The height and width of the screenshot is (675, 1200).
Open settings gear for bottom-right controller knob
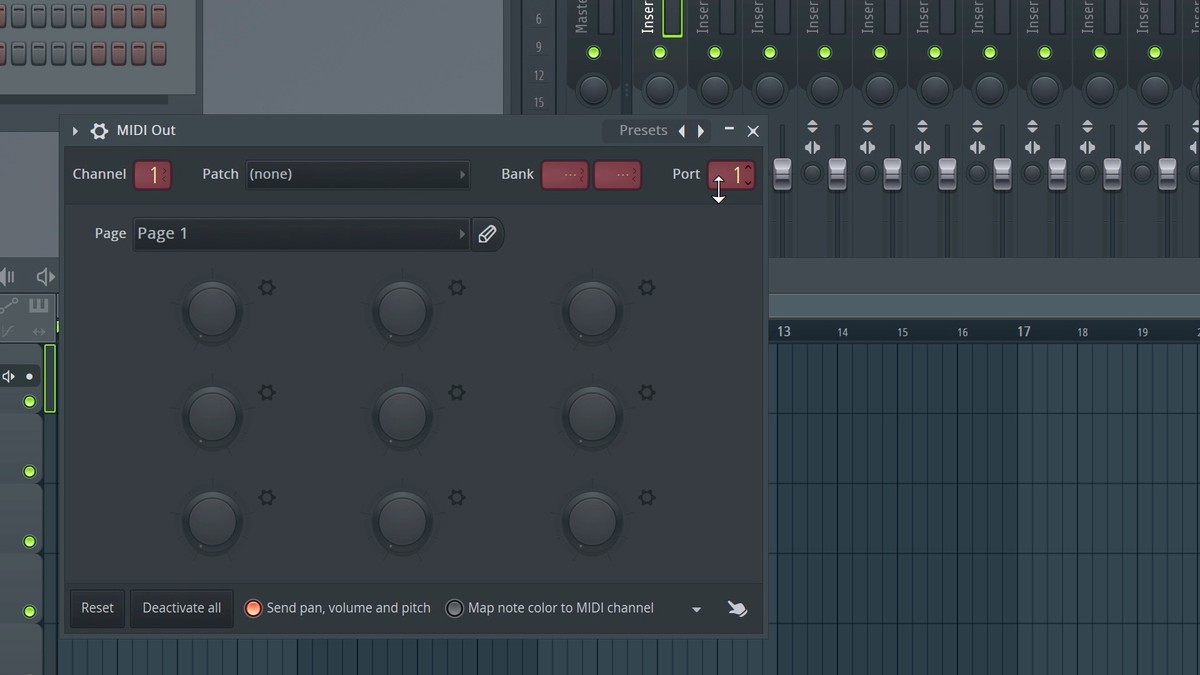point(646,498)
